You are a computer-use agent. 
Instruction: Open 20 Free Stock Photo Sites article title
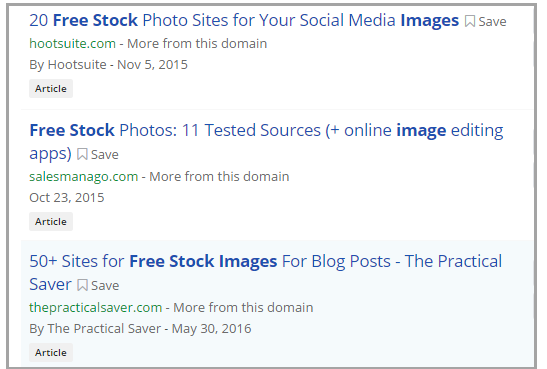pos(244,20)
